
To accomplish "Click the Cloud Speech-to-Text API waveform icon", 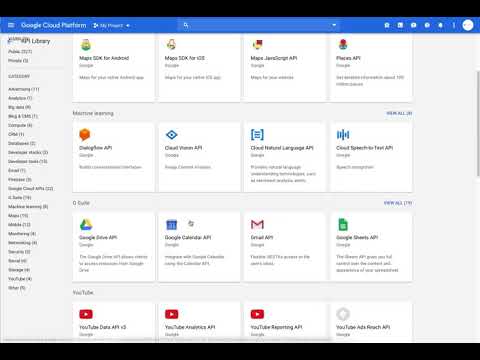I will 343,135.
